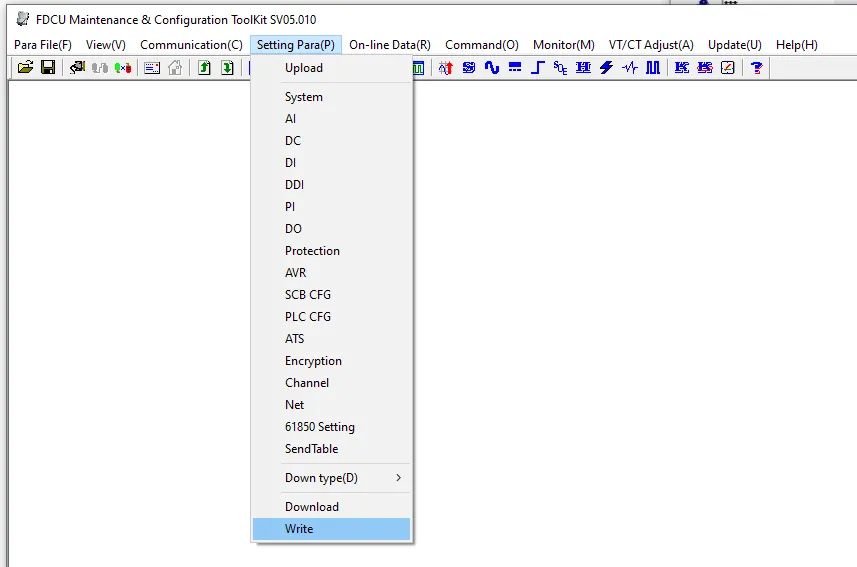Open the On-line Data(R) menu
The width and height of the screenshot is (857, 567).
[x=390, y=45]
